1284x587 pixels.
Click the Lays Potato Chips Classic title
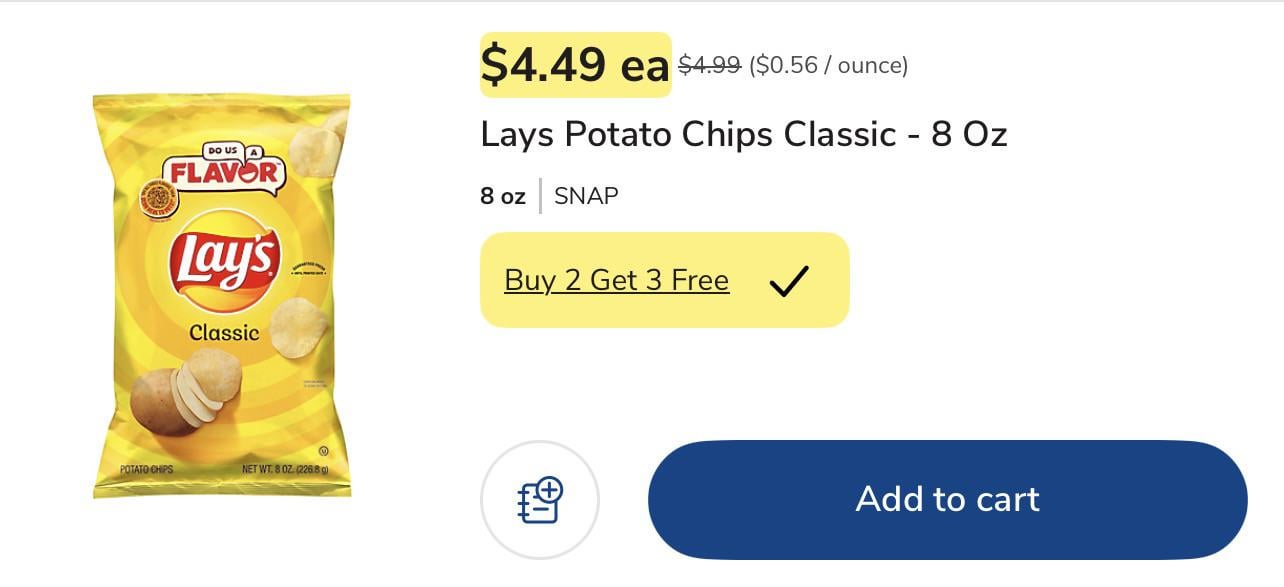[x=743, y=134]
